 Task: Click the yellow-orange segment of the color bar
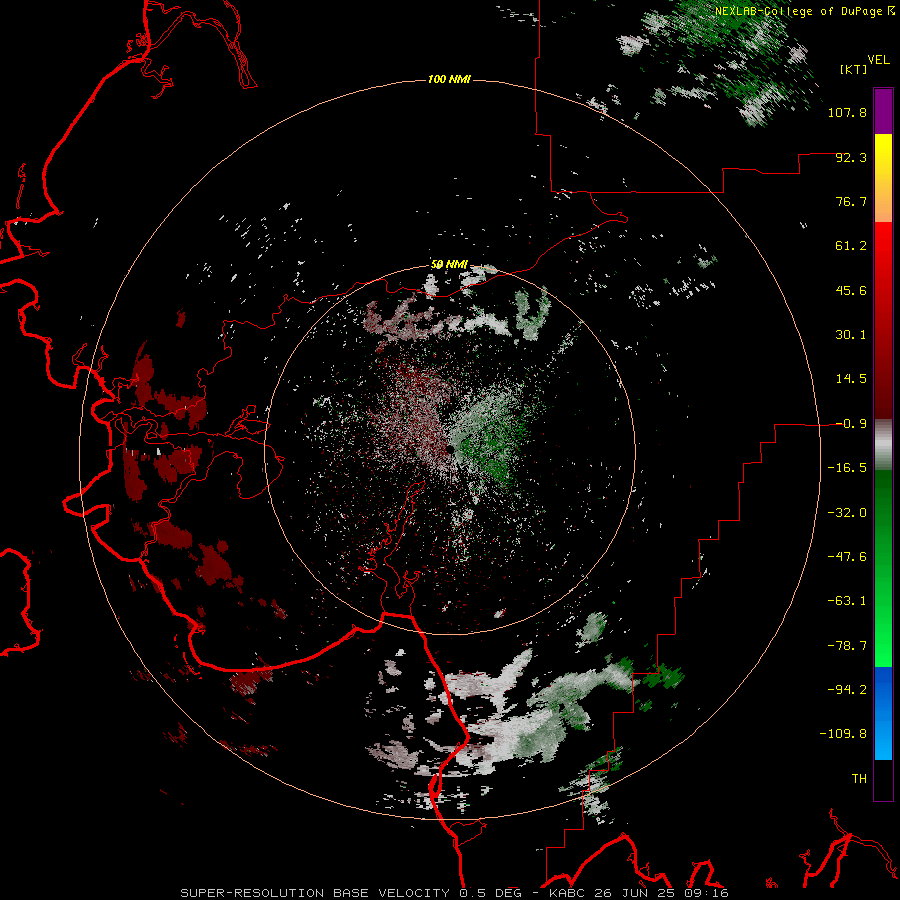883,178
